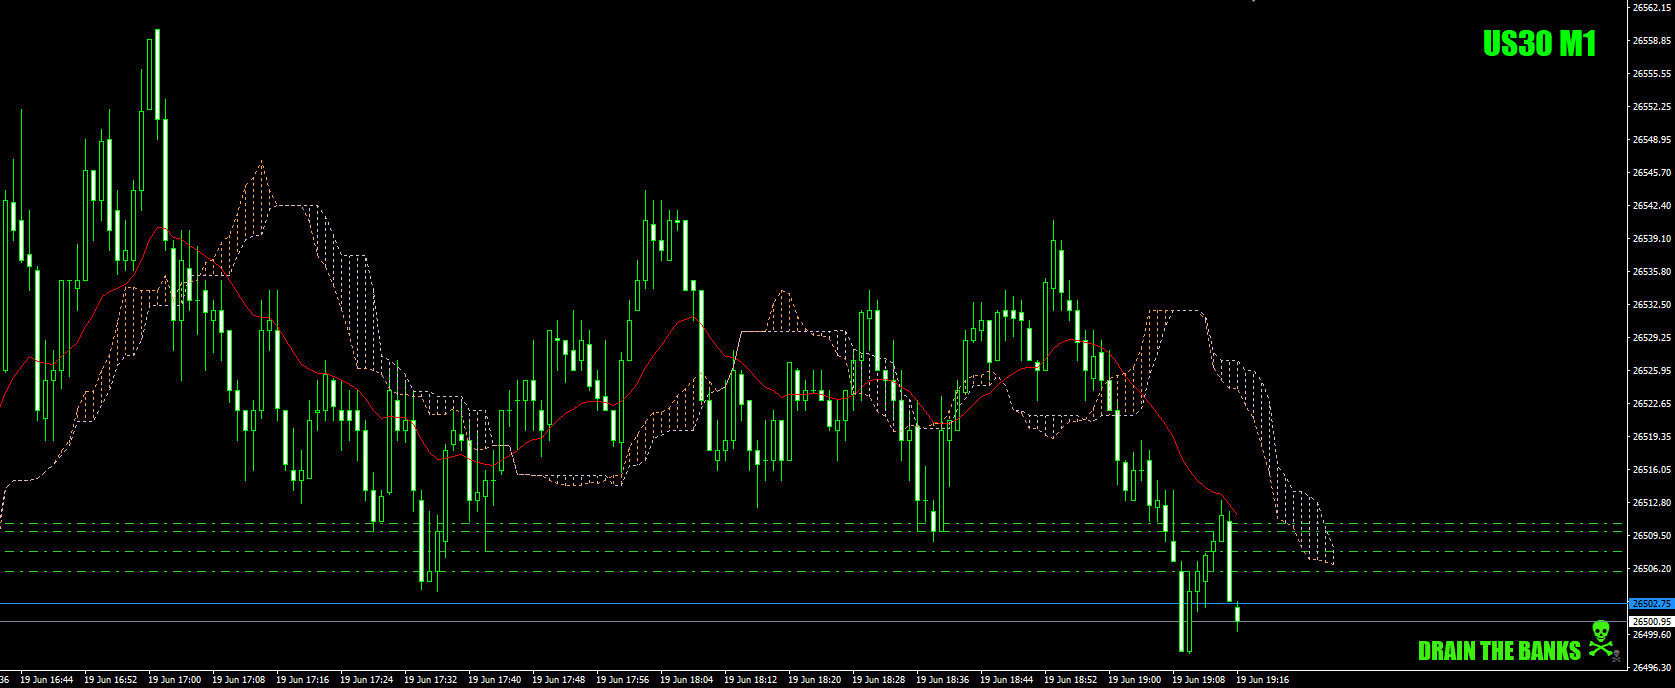Image resolution: width=1675 pixels, height=688 pixels.
Task: Click the 19 Jun 19:00 time label
Action: click(1135, 680)
